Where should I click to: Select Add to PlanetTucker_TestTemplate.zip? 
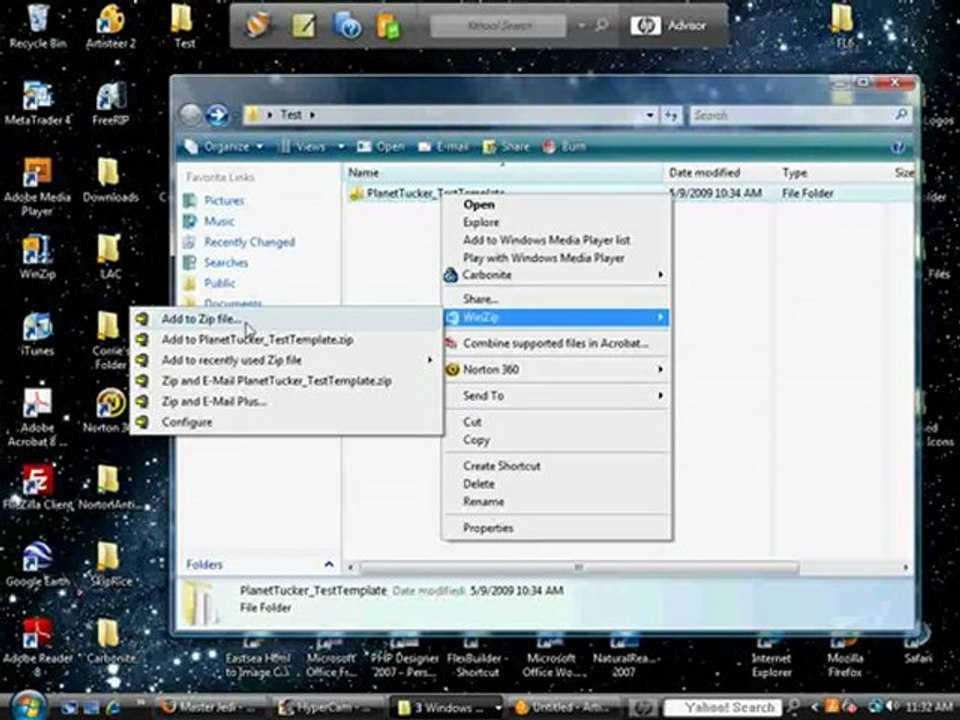click(x=257, y=340)
